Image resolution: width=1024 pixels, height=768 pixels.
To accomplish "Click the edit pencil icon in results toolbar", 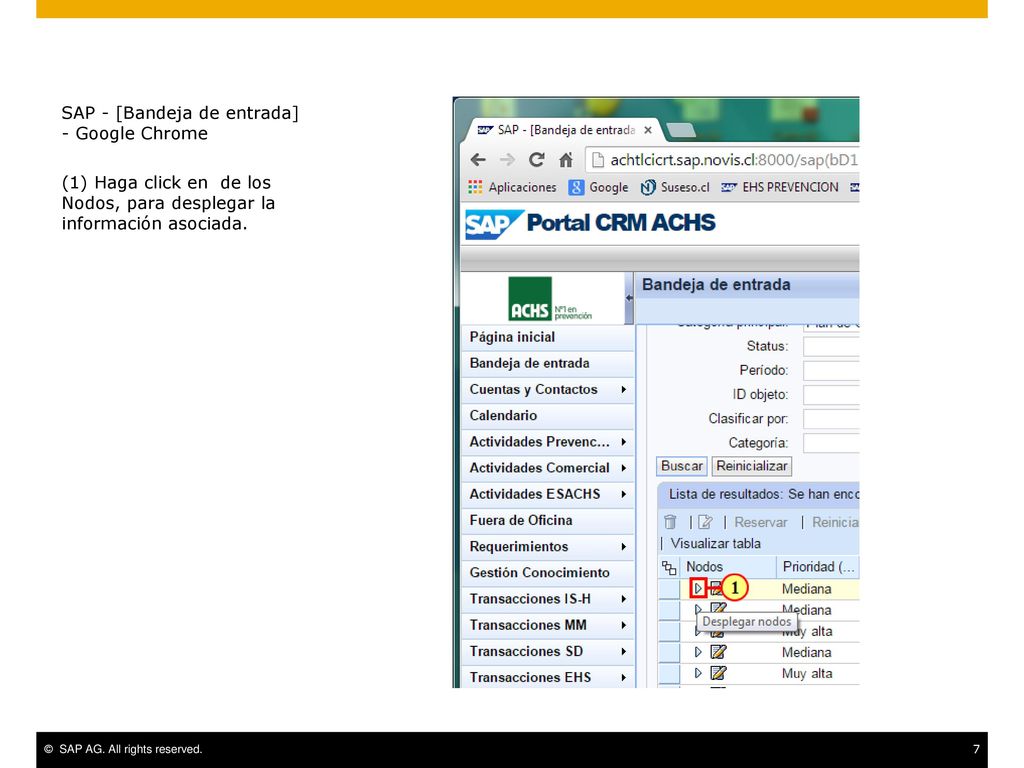I will pos(705,522).
